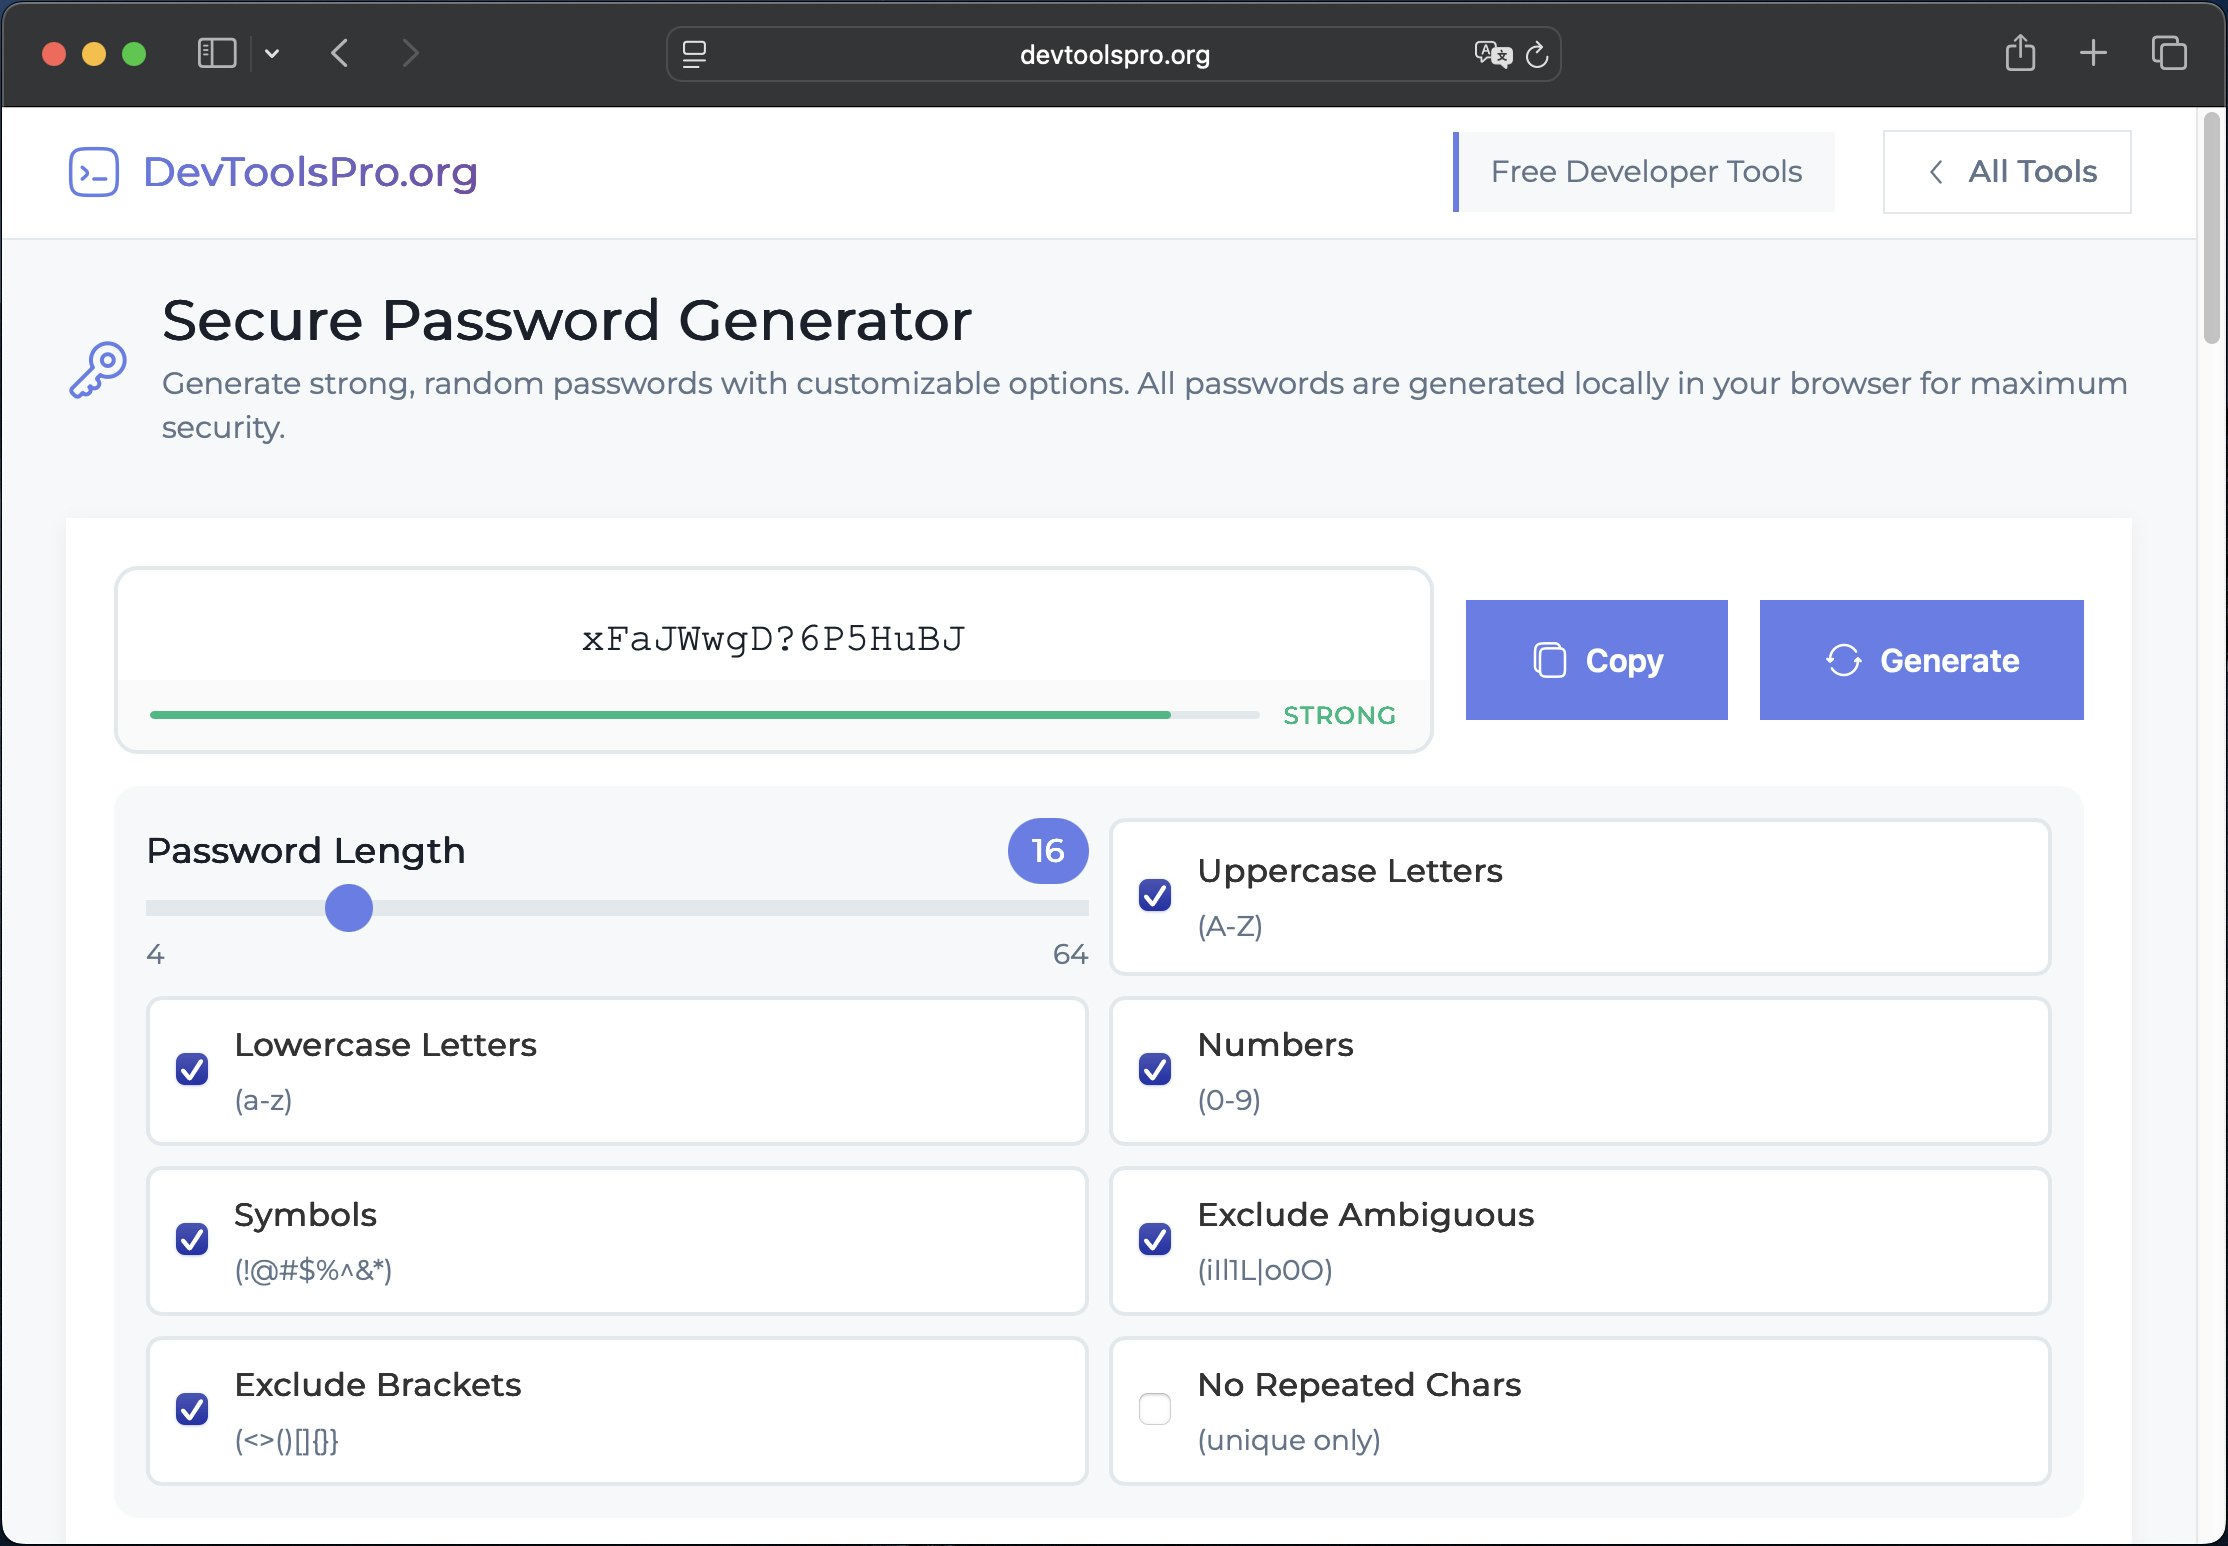Click the generated password text field
The width and height of the screenshot is (2228, 1546).
pos(773,639)
